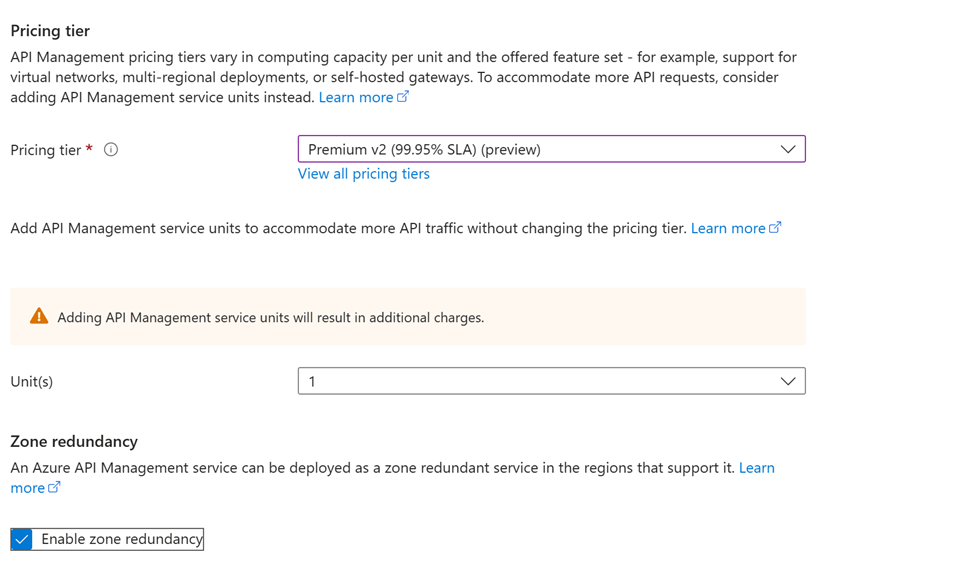
Task: Click the 'Enable zone redundancy' label text
Action: 122,539
